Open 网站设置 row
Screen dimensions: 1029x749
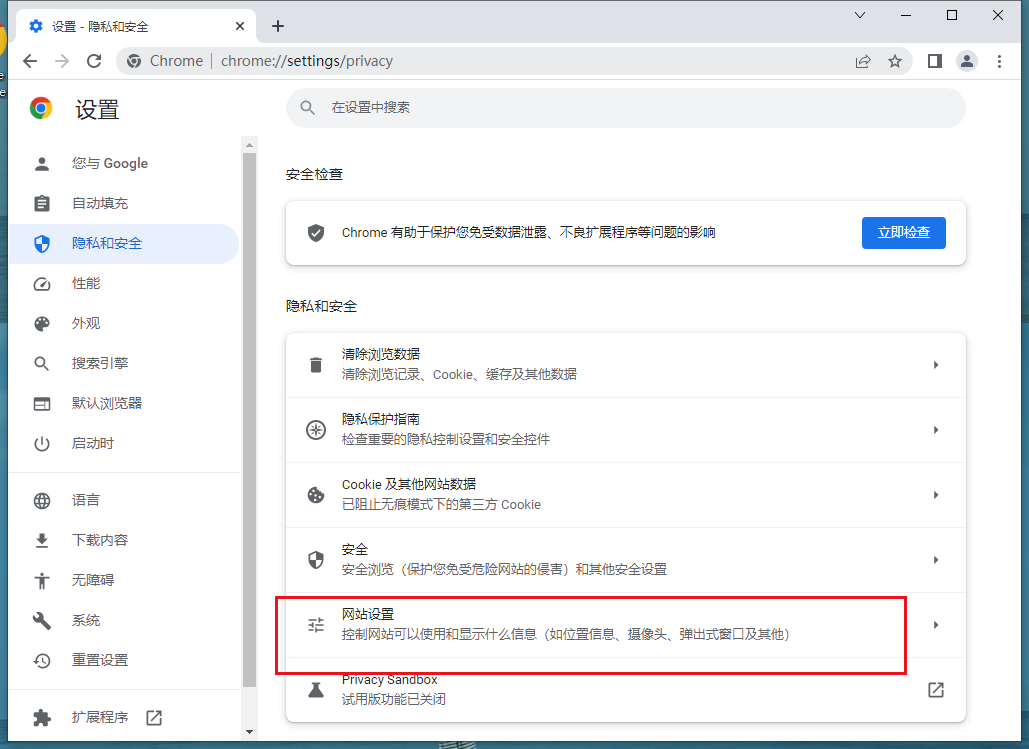[625, 625]
